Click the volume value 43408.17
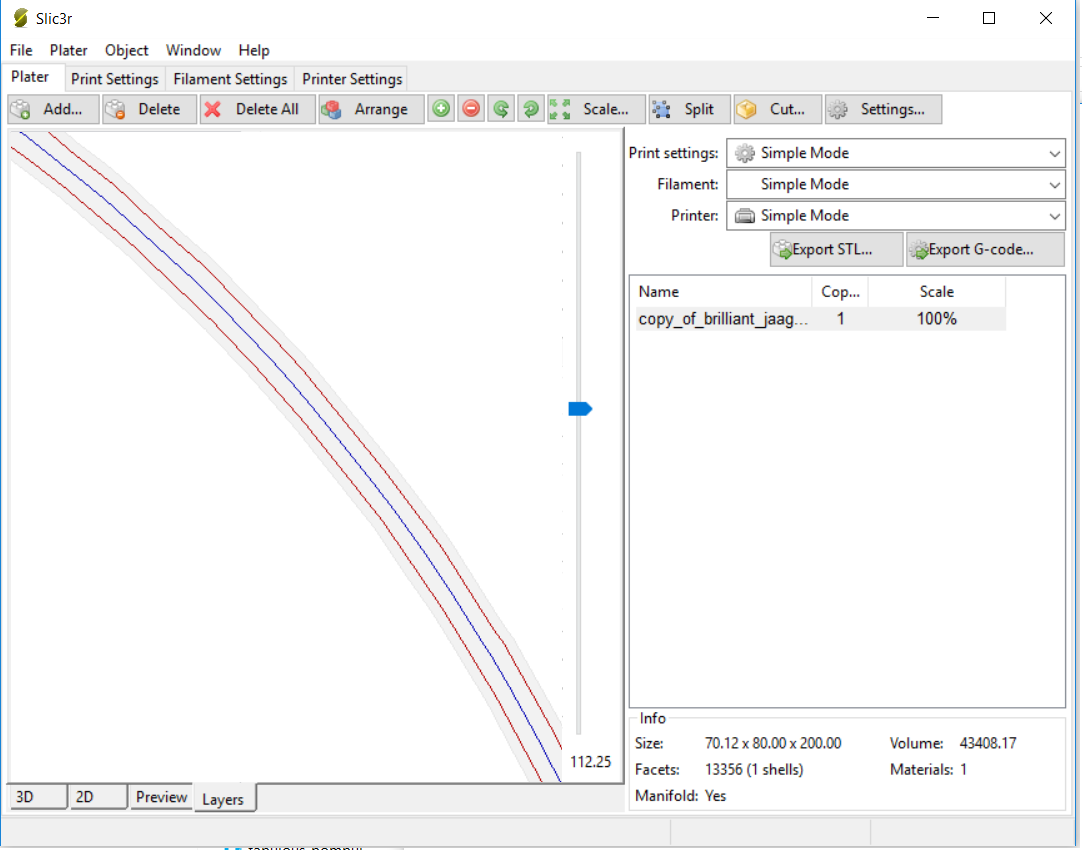 coord(987,743)
